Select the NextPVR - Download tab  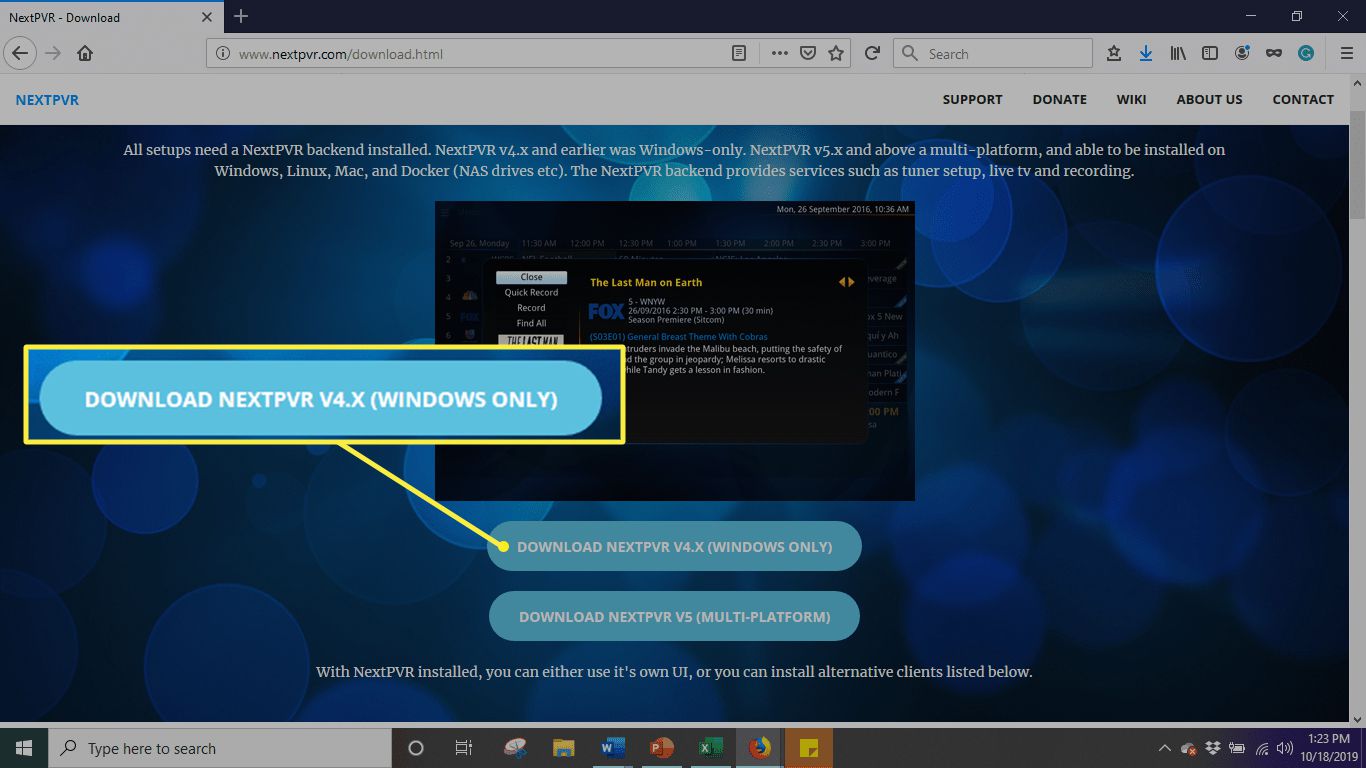(x=112, y=17)
